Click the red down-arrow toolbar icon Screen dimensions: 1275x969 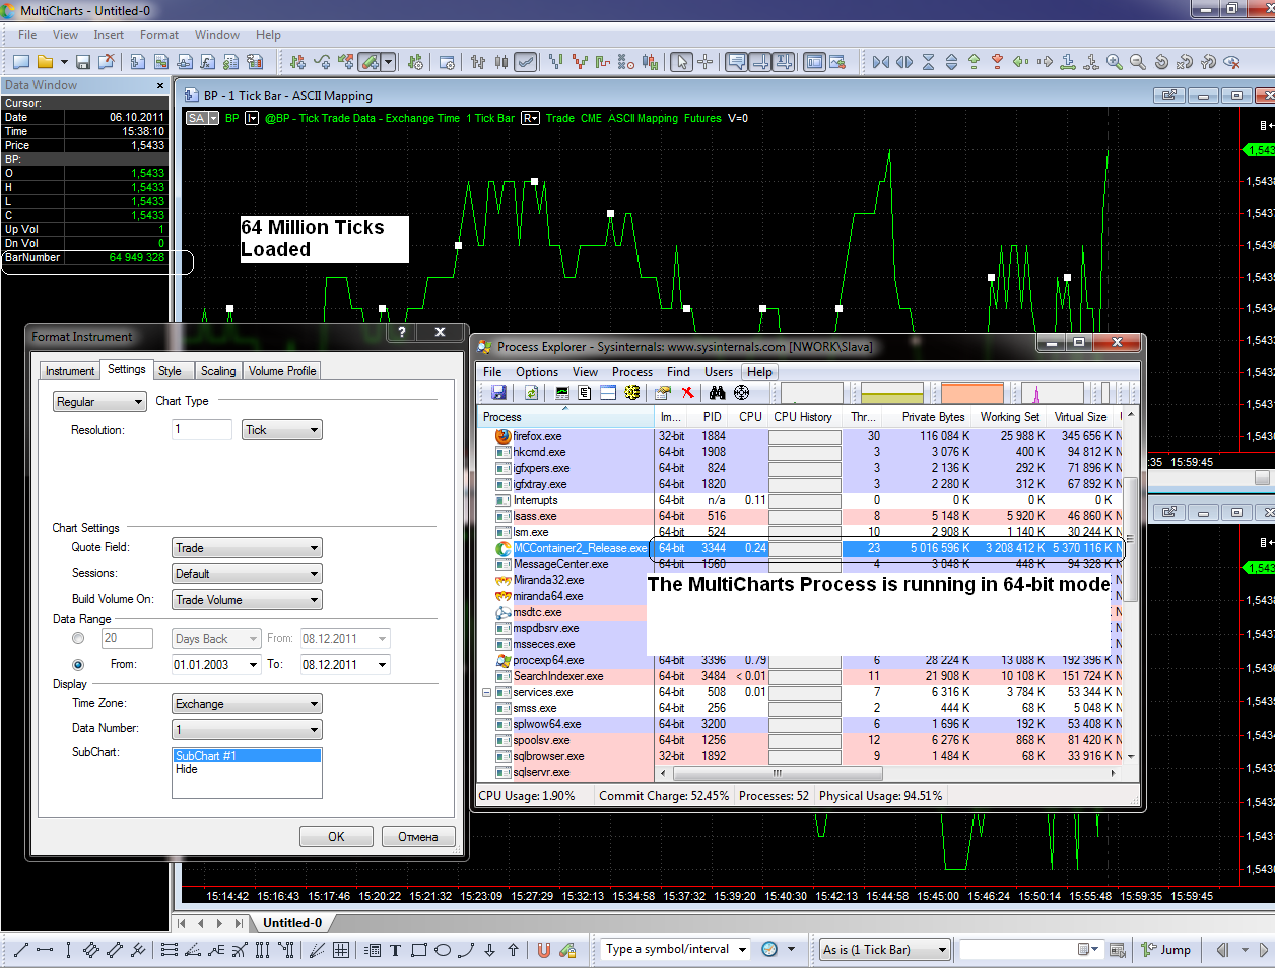coord(997,62)
